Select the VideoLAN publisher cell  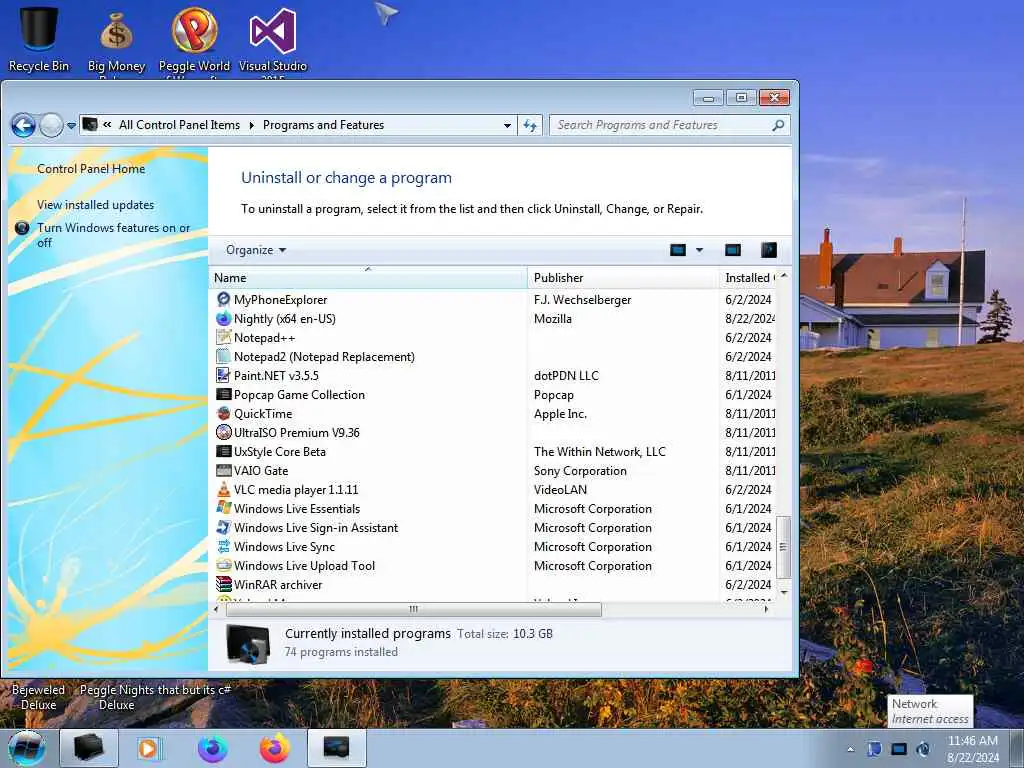tap(560, 489)
